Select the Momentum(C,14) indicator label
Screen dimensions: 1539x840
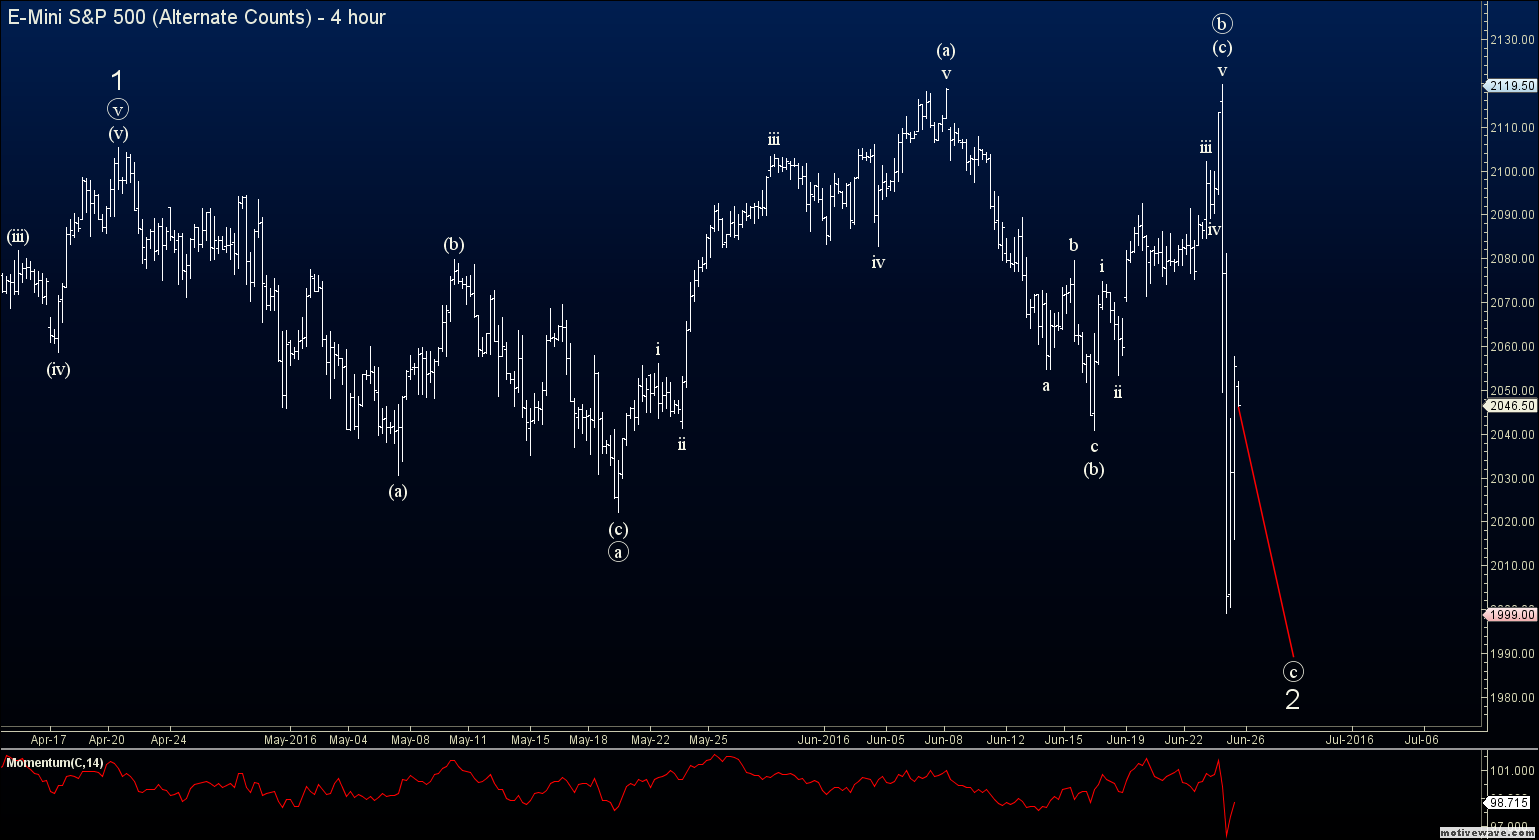pos(53,763)
